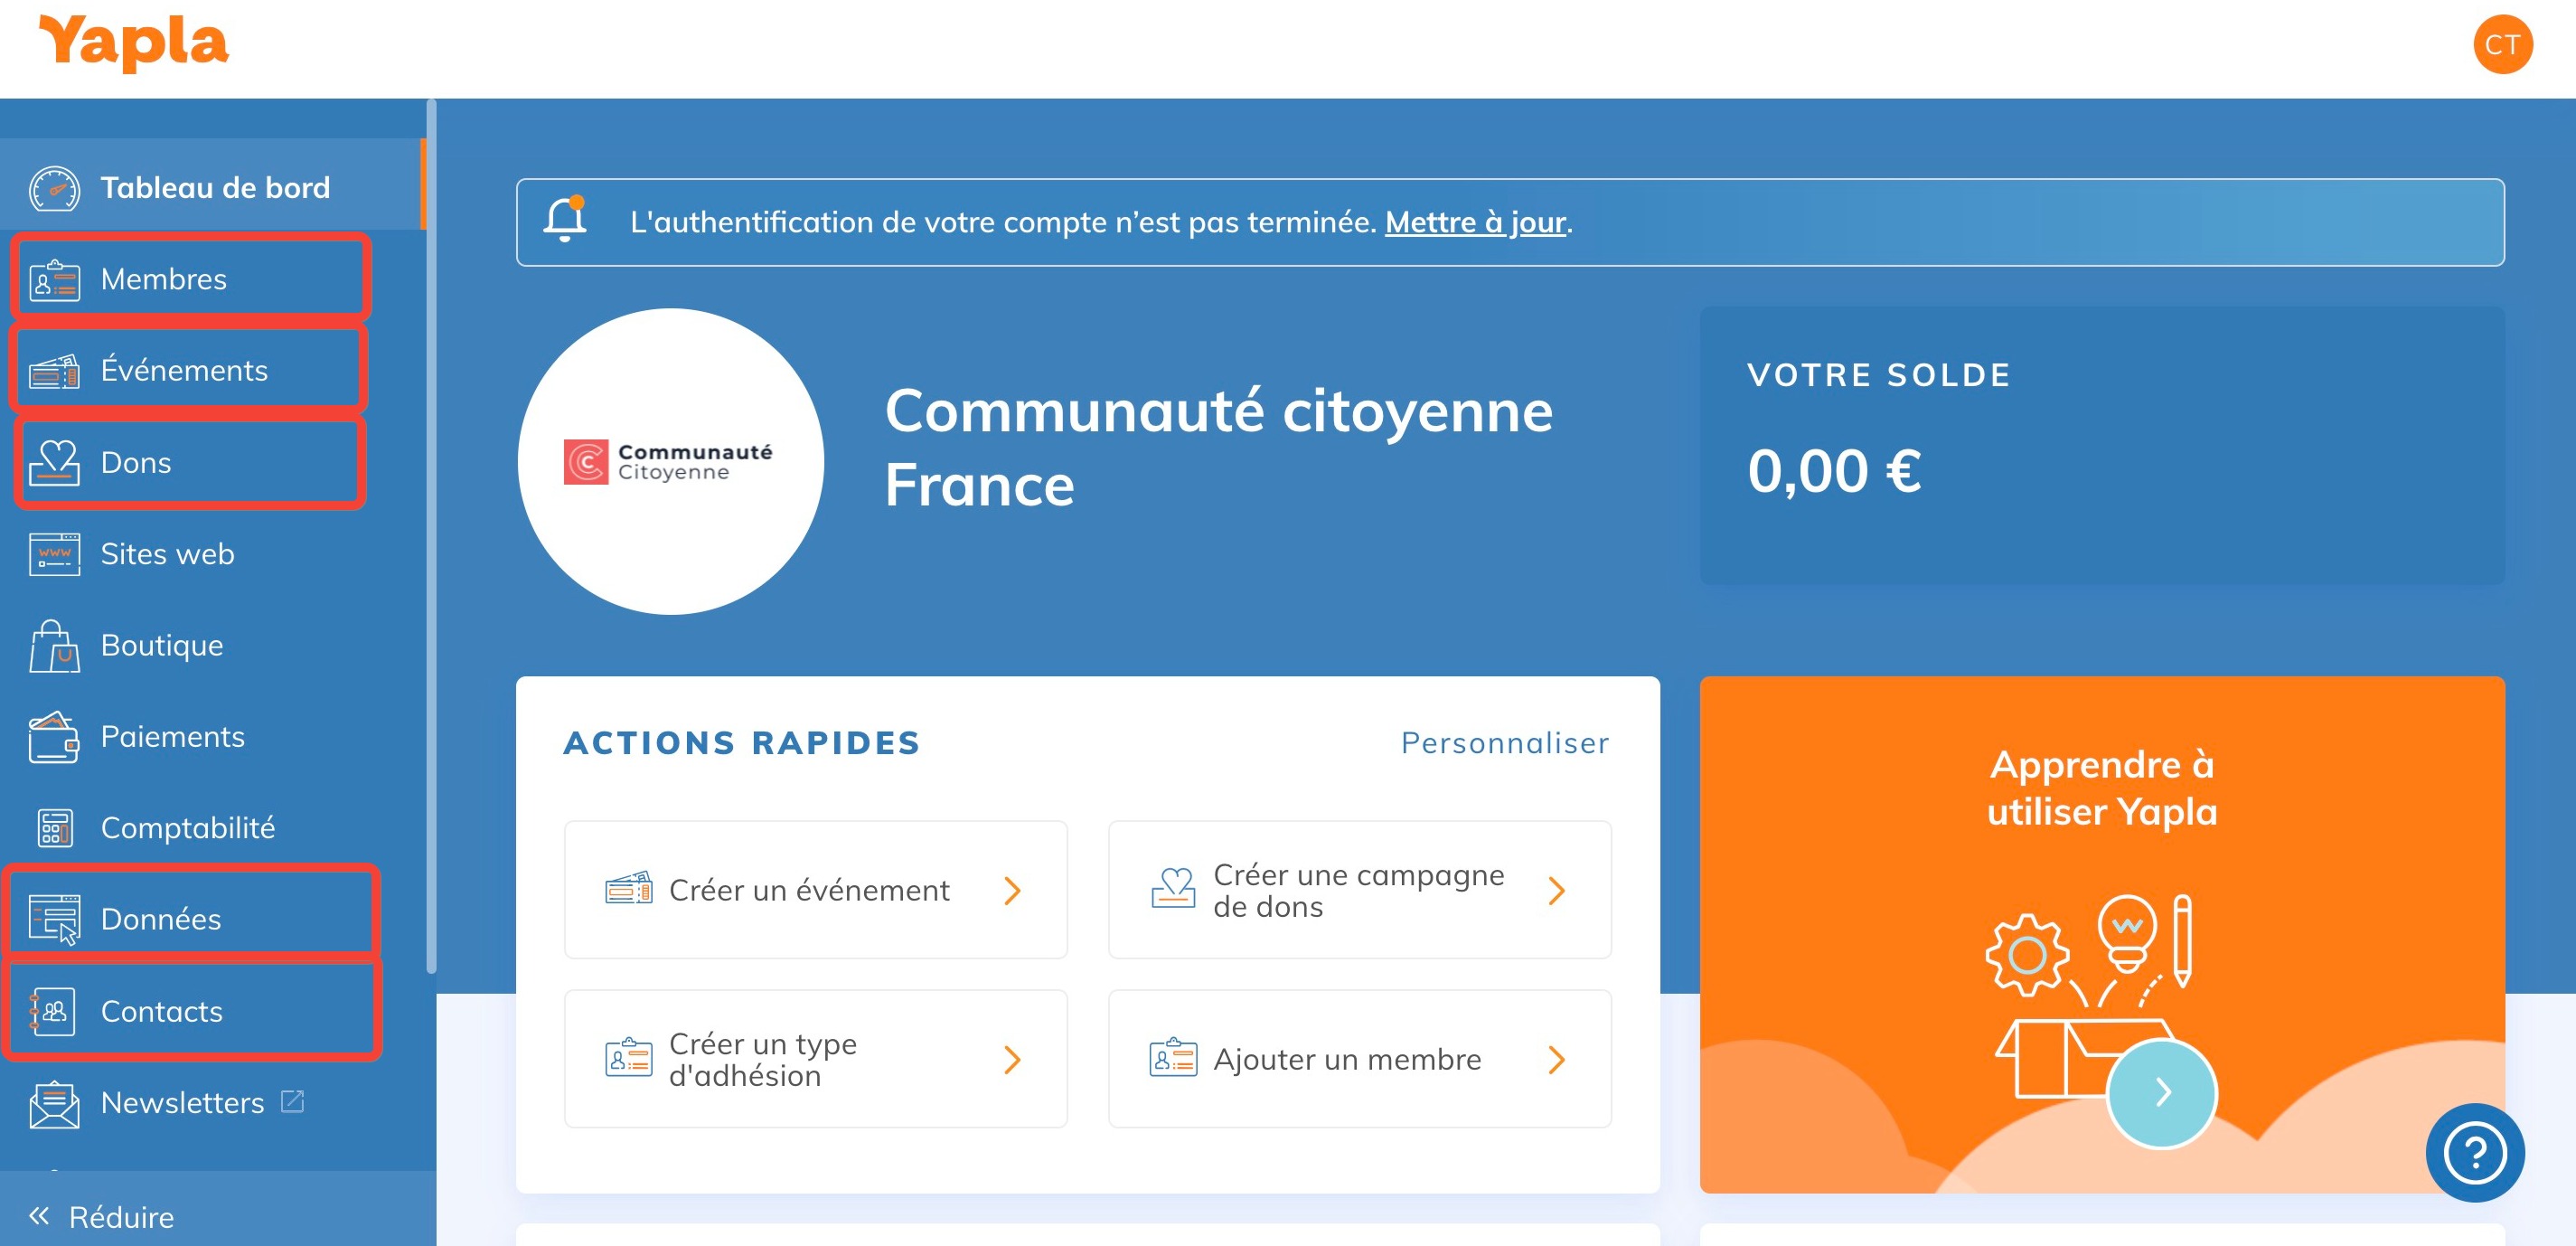
Task: Click the Tableau de bord gauge icon
Action: click(54, 188)
